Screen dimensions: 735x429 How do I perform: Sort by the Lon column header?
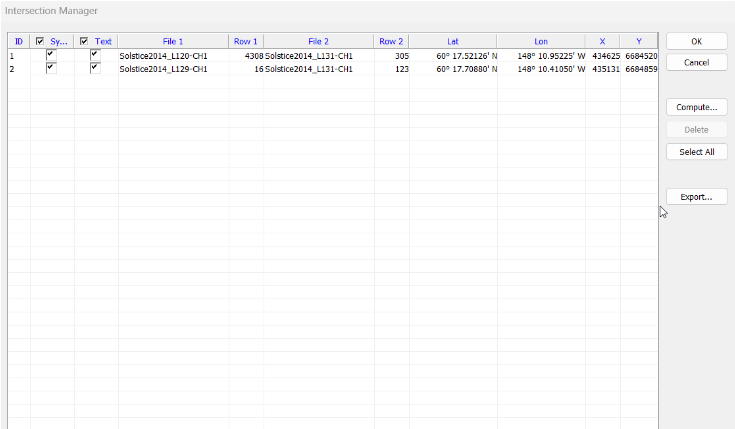point(541,41)
